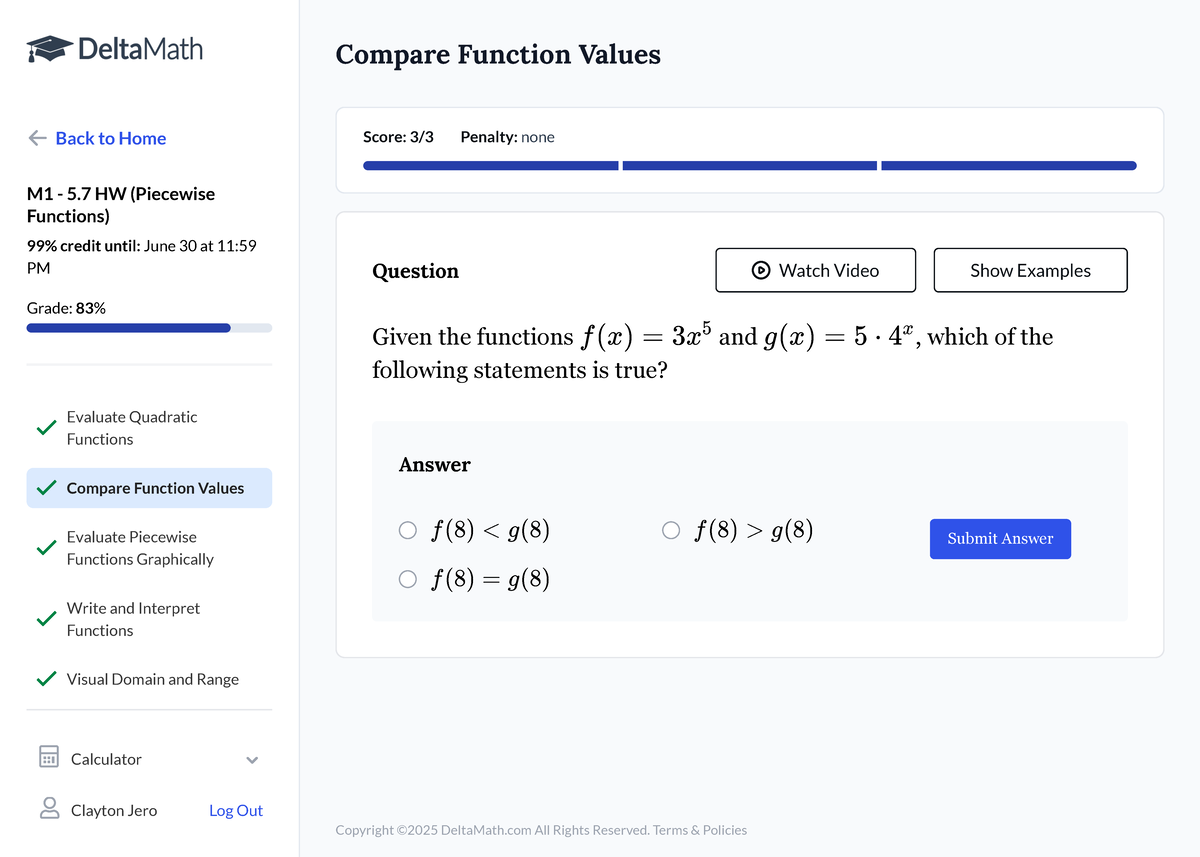Choose the f(8) = g(8) radio button

[408, 579]
